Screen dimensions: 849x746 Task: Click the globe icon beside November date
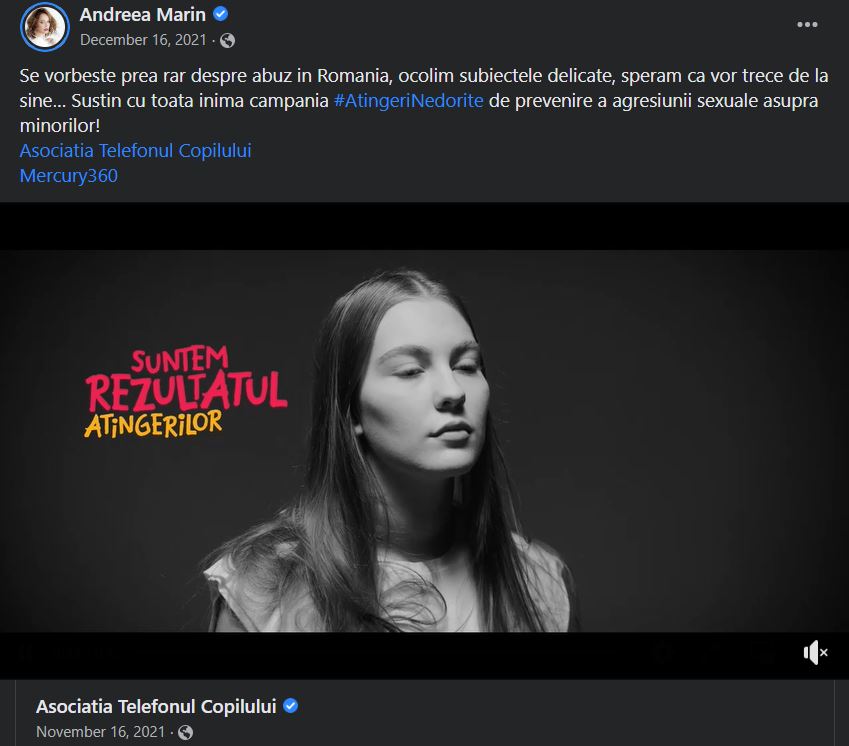(186, 732)
